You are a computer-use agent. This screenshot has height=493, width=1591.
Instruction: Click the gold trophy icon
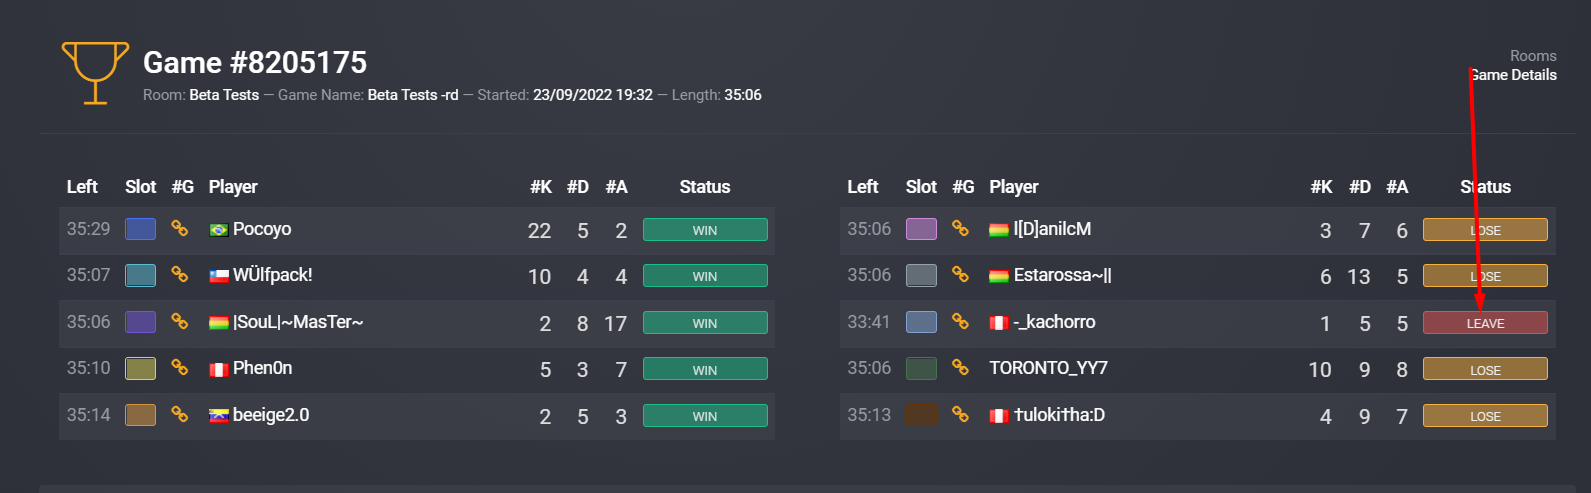pos(95,73)
